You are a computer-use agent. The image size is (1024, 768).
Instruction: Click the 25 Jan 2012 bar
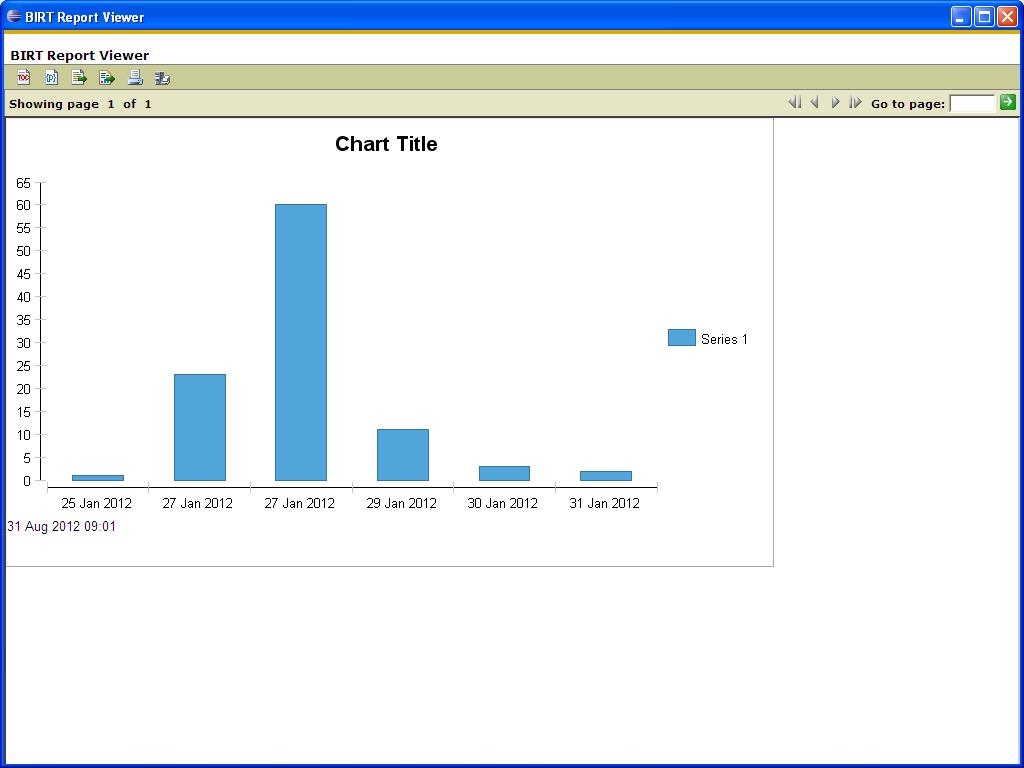point(98,478)
